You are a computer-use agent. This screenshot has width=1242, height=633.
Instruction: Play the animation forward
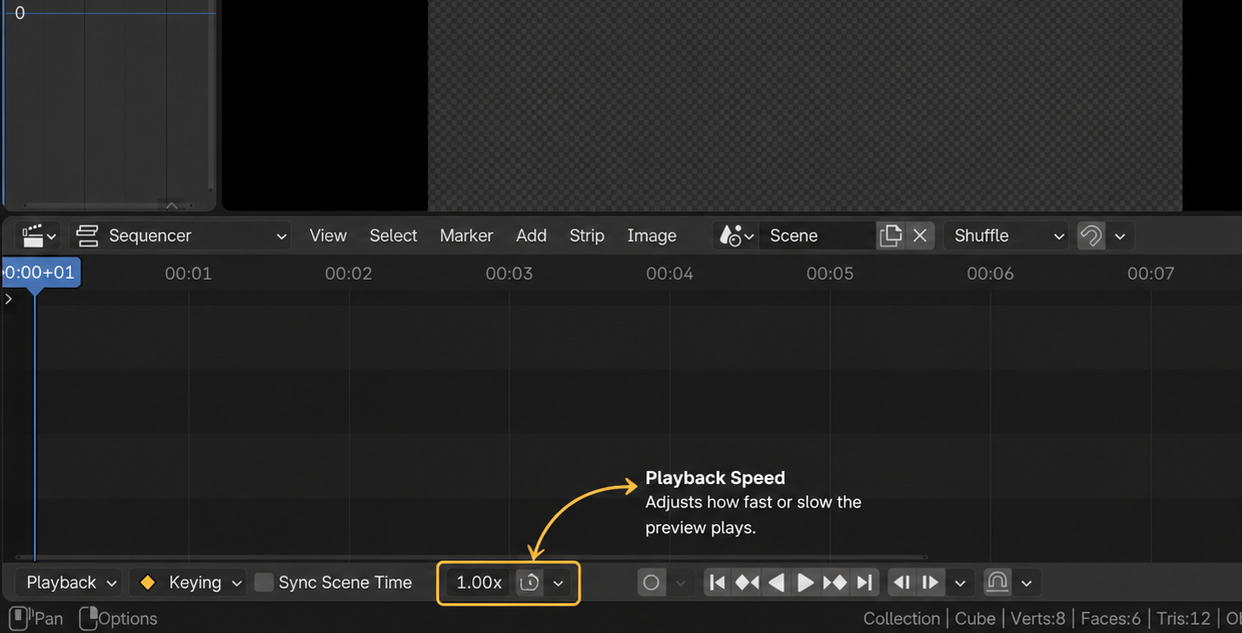[x=805, y=582]
